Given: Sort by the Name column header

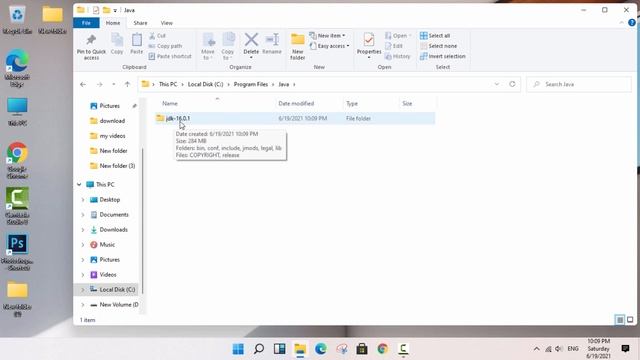Looking at the screenshot, I should [x=170, y=104].
